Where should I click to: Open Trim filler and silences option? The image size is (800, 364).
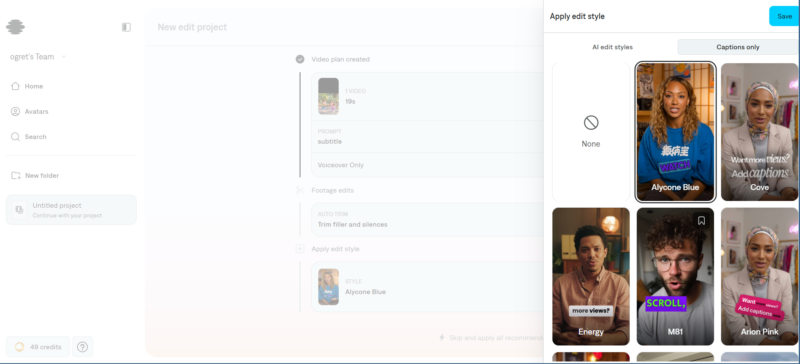tap(427, 219)
